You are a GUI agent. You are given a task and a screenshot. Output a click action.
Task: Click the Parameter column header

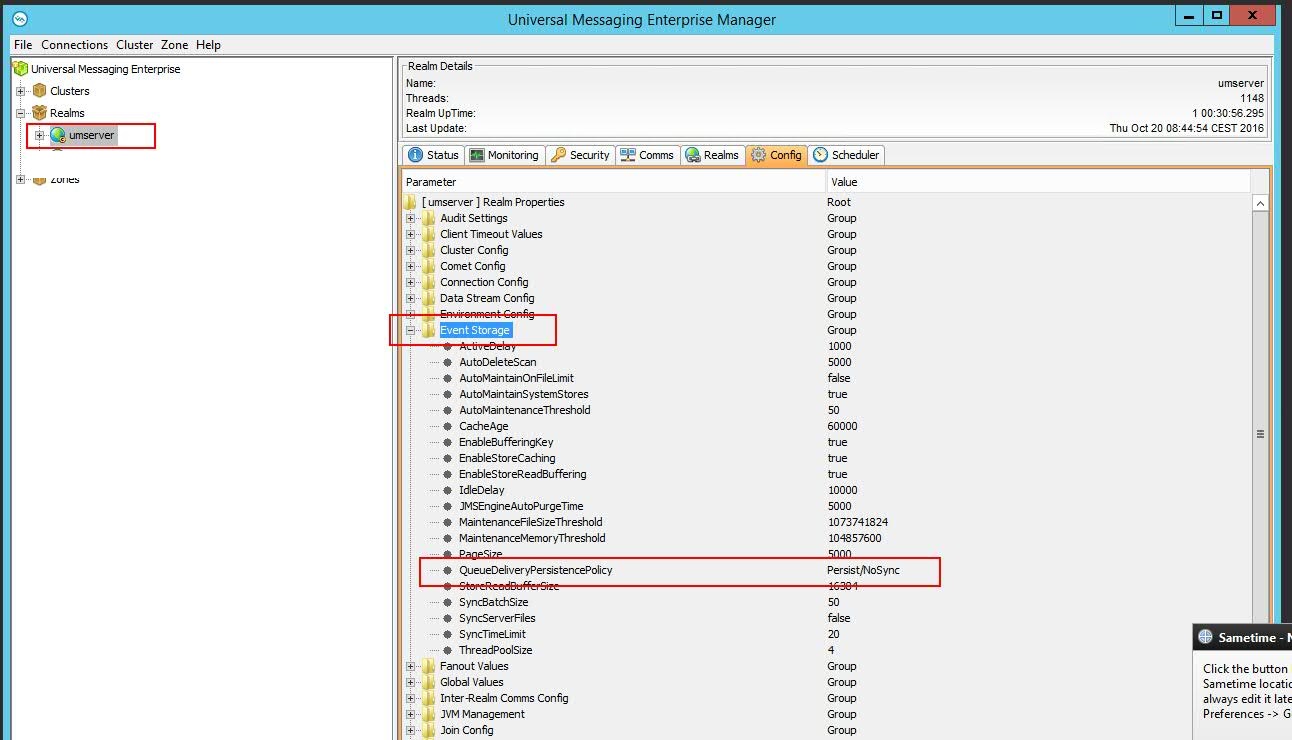pyautogui.click(x=614, y=182)
